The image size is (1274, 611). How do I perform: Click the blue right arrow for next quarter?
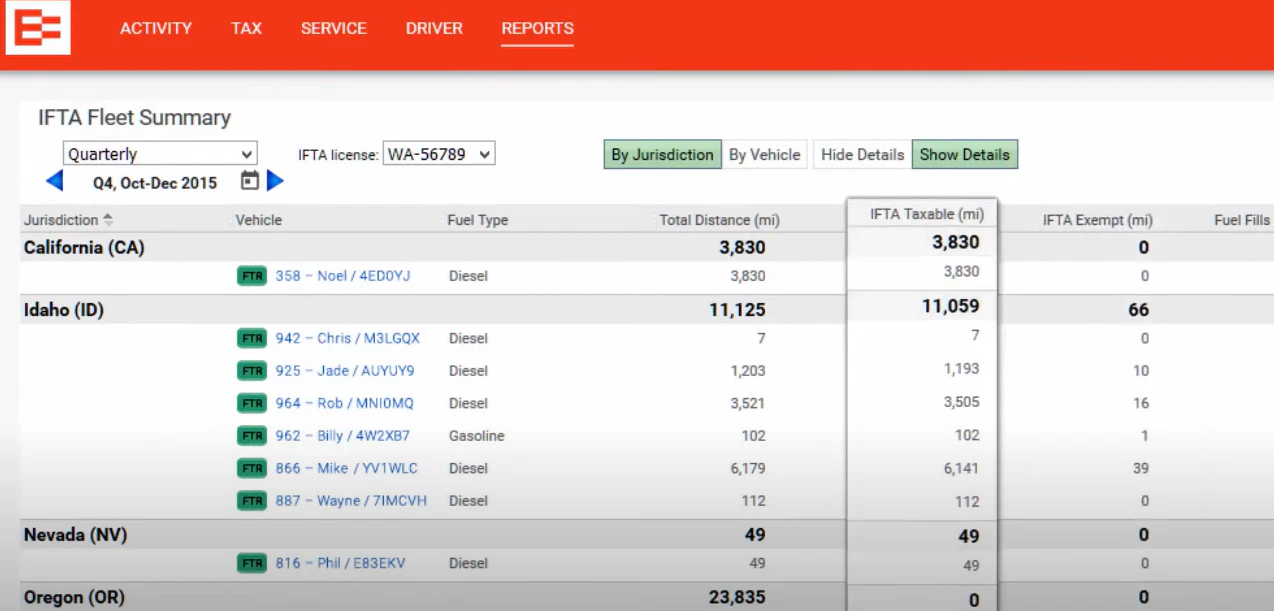274,182
